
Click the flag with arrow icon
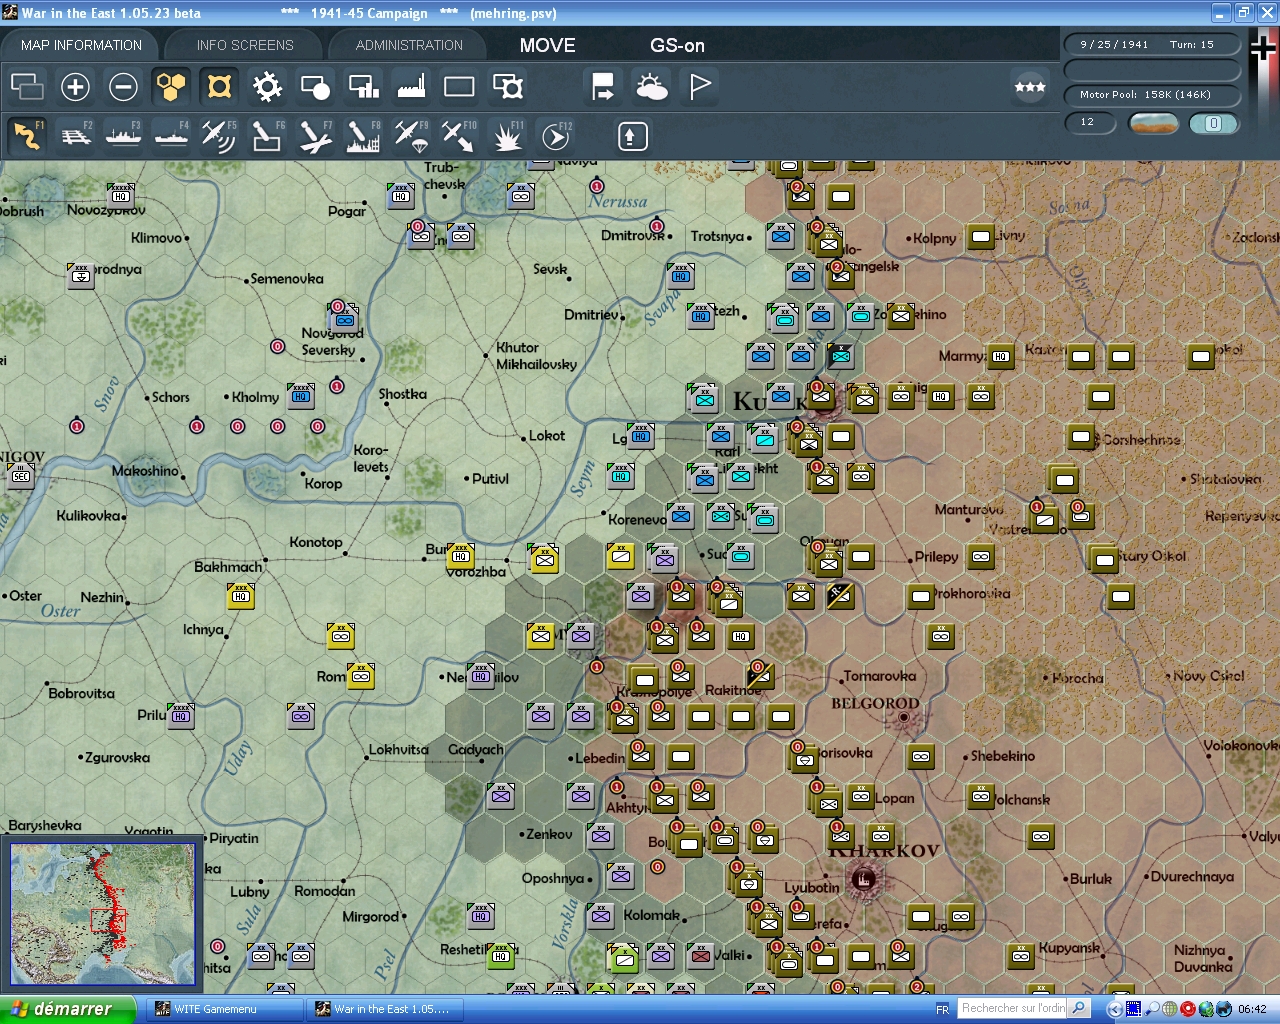coord(603,87)
